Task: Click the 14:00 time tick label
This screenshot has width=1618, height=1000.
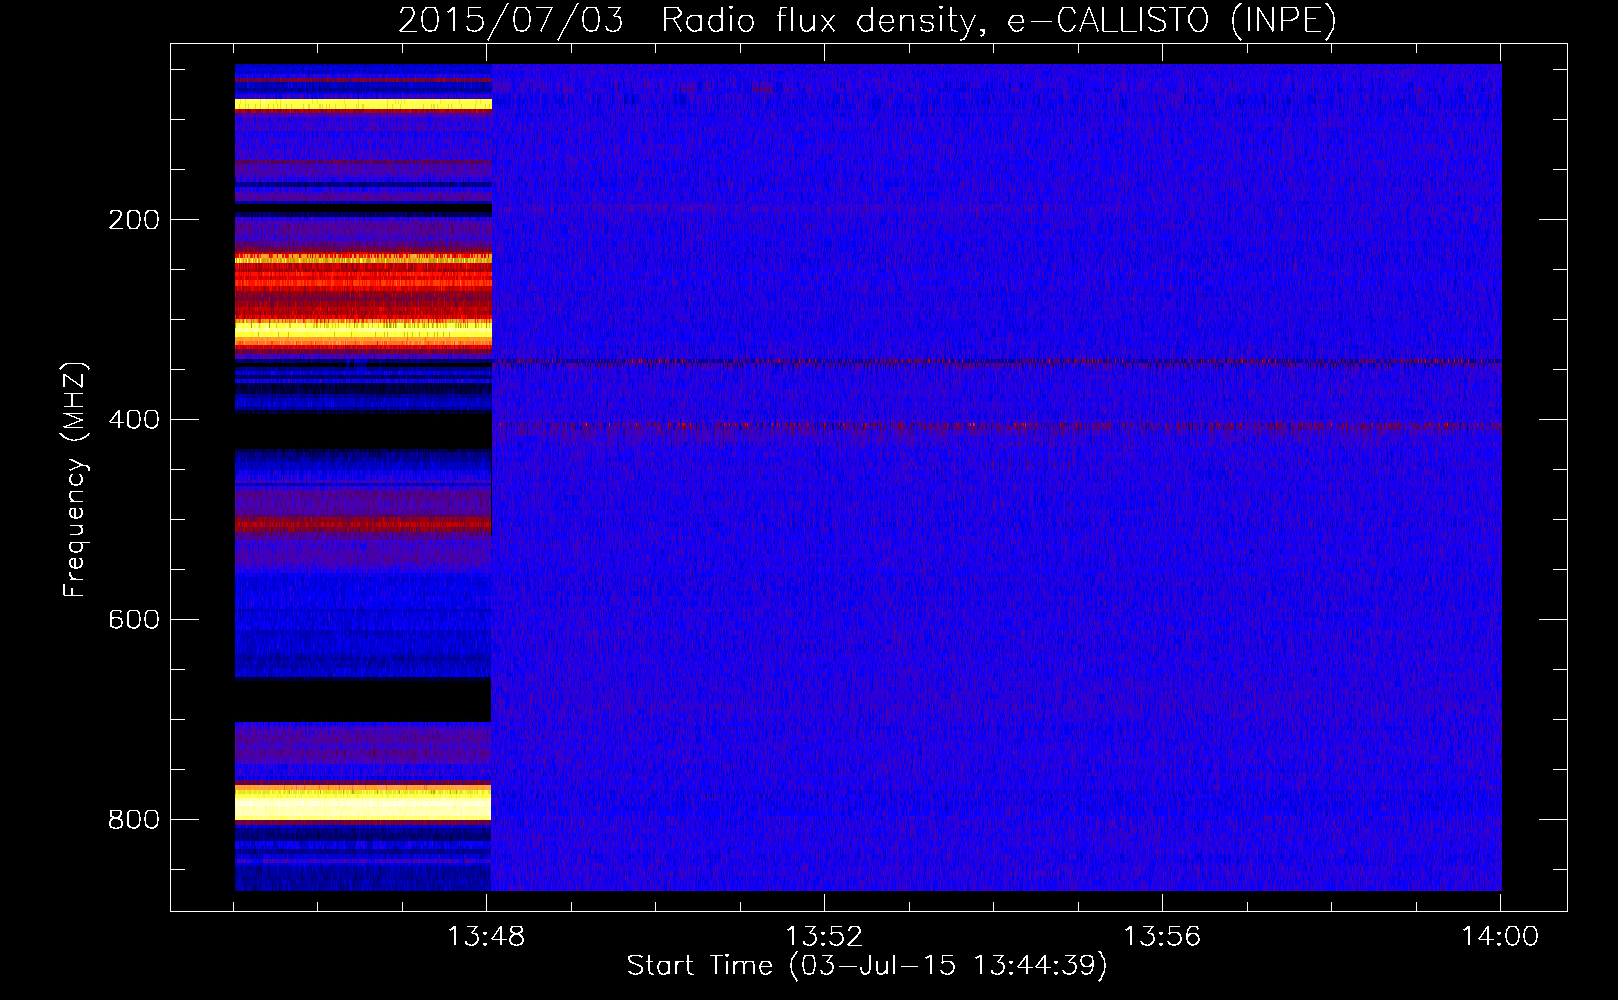Action: tap(1500, 937)
